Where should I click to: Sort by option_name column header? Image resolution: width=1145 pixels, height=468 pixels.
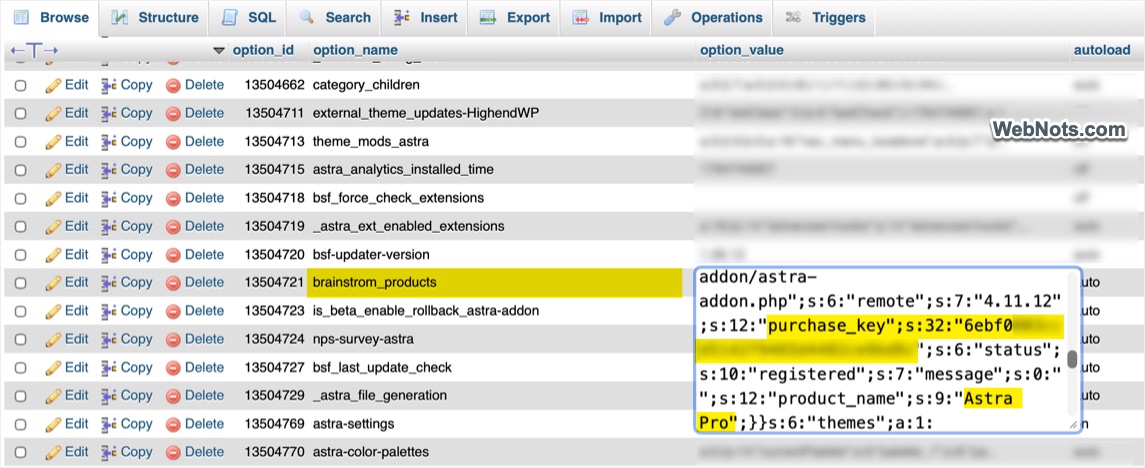tap(355, 50)
